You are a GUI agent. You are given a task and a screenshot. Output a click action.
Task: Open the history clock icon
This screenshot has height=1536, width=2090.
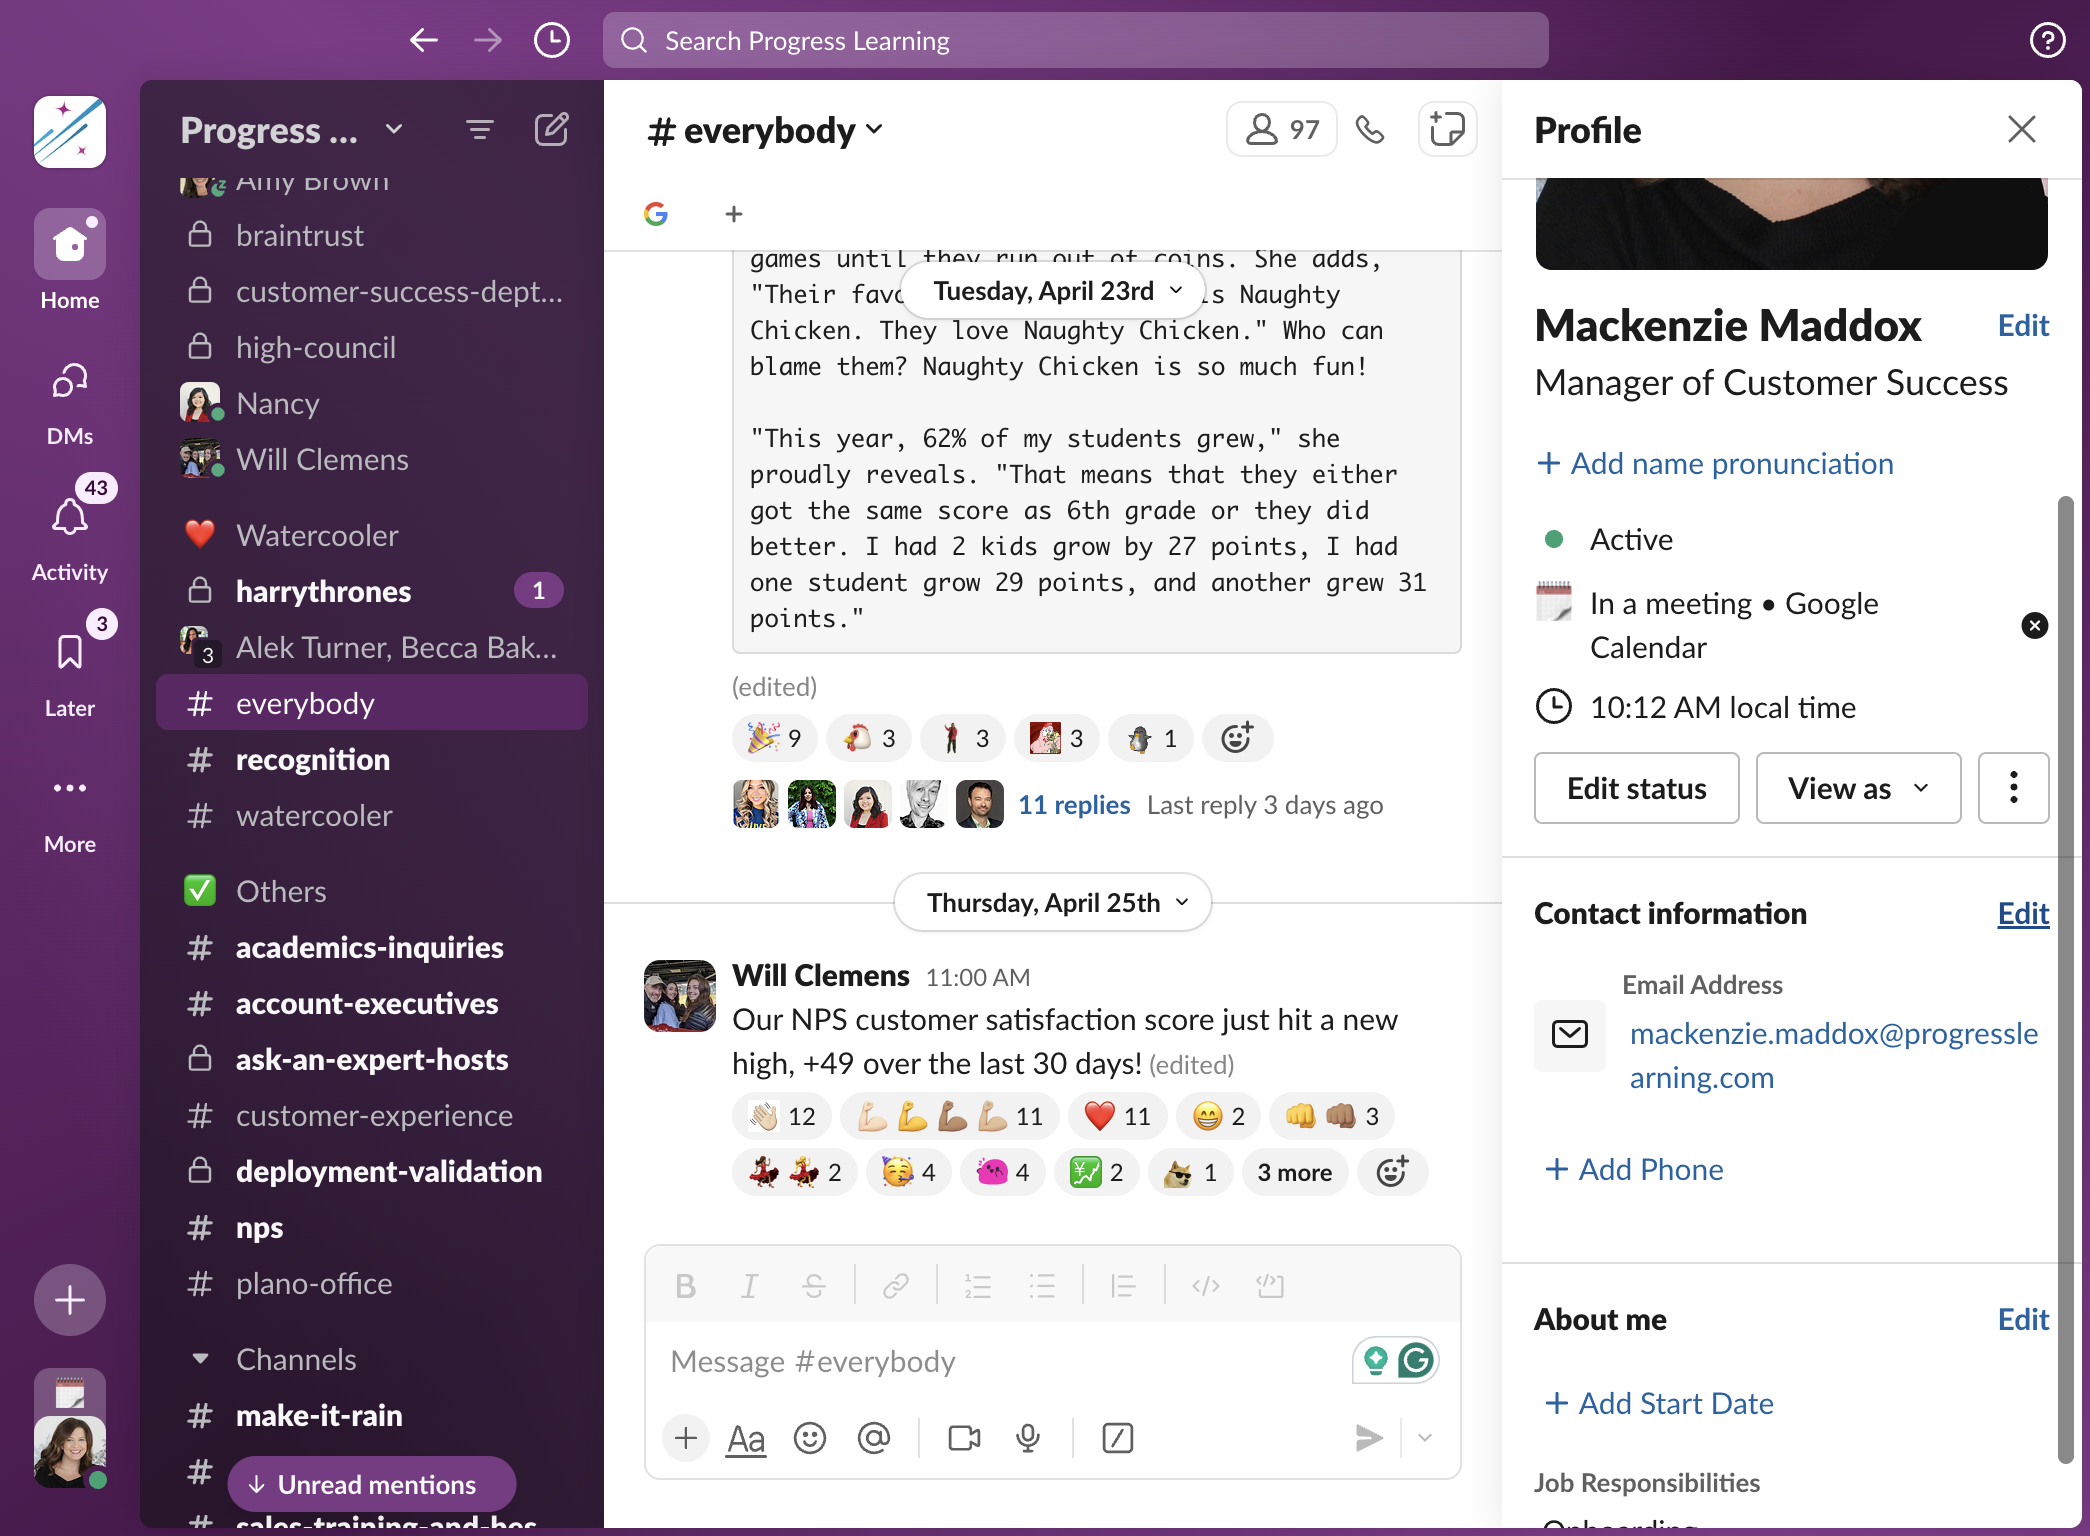tap(551, 40)
